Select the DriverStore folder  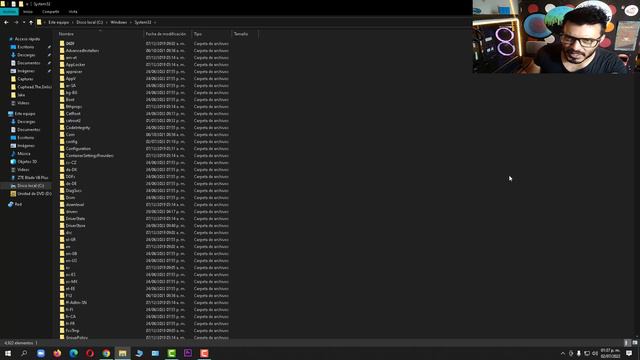point(75,226)
